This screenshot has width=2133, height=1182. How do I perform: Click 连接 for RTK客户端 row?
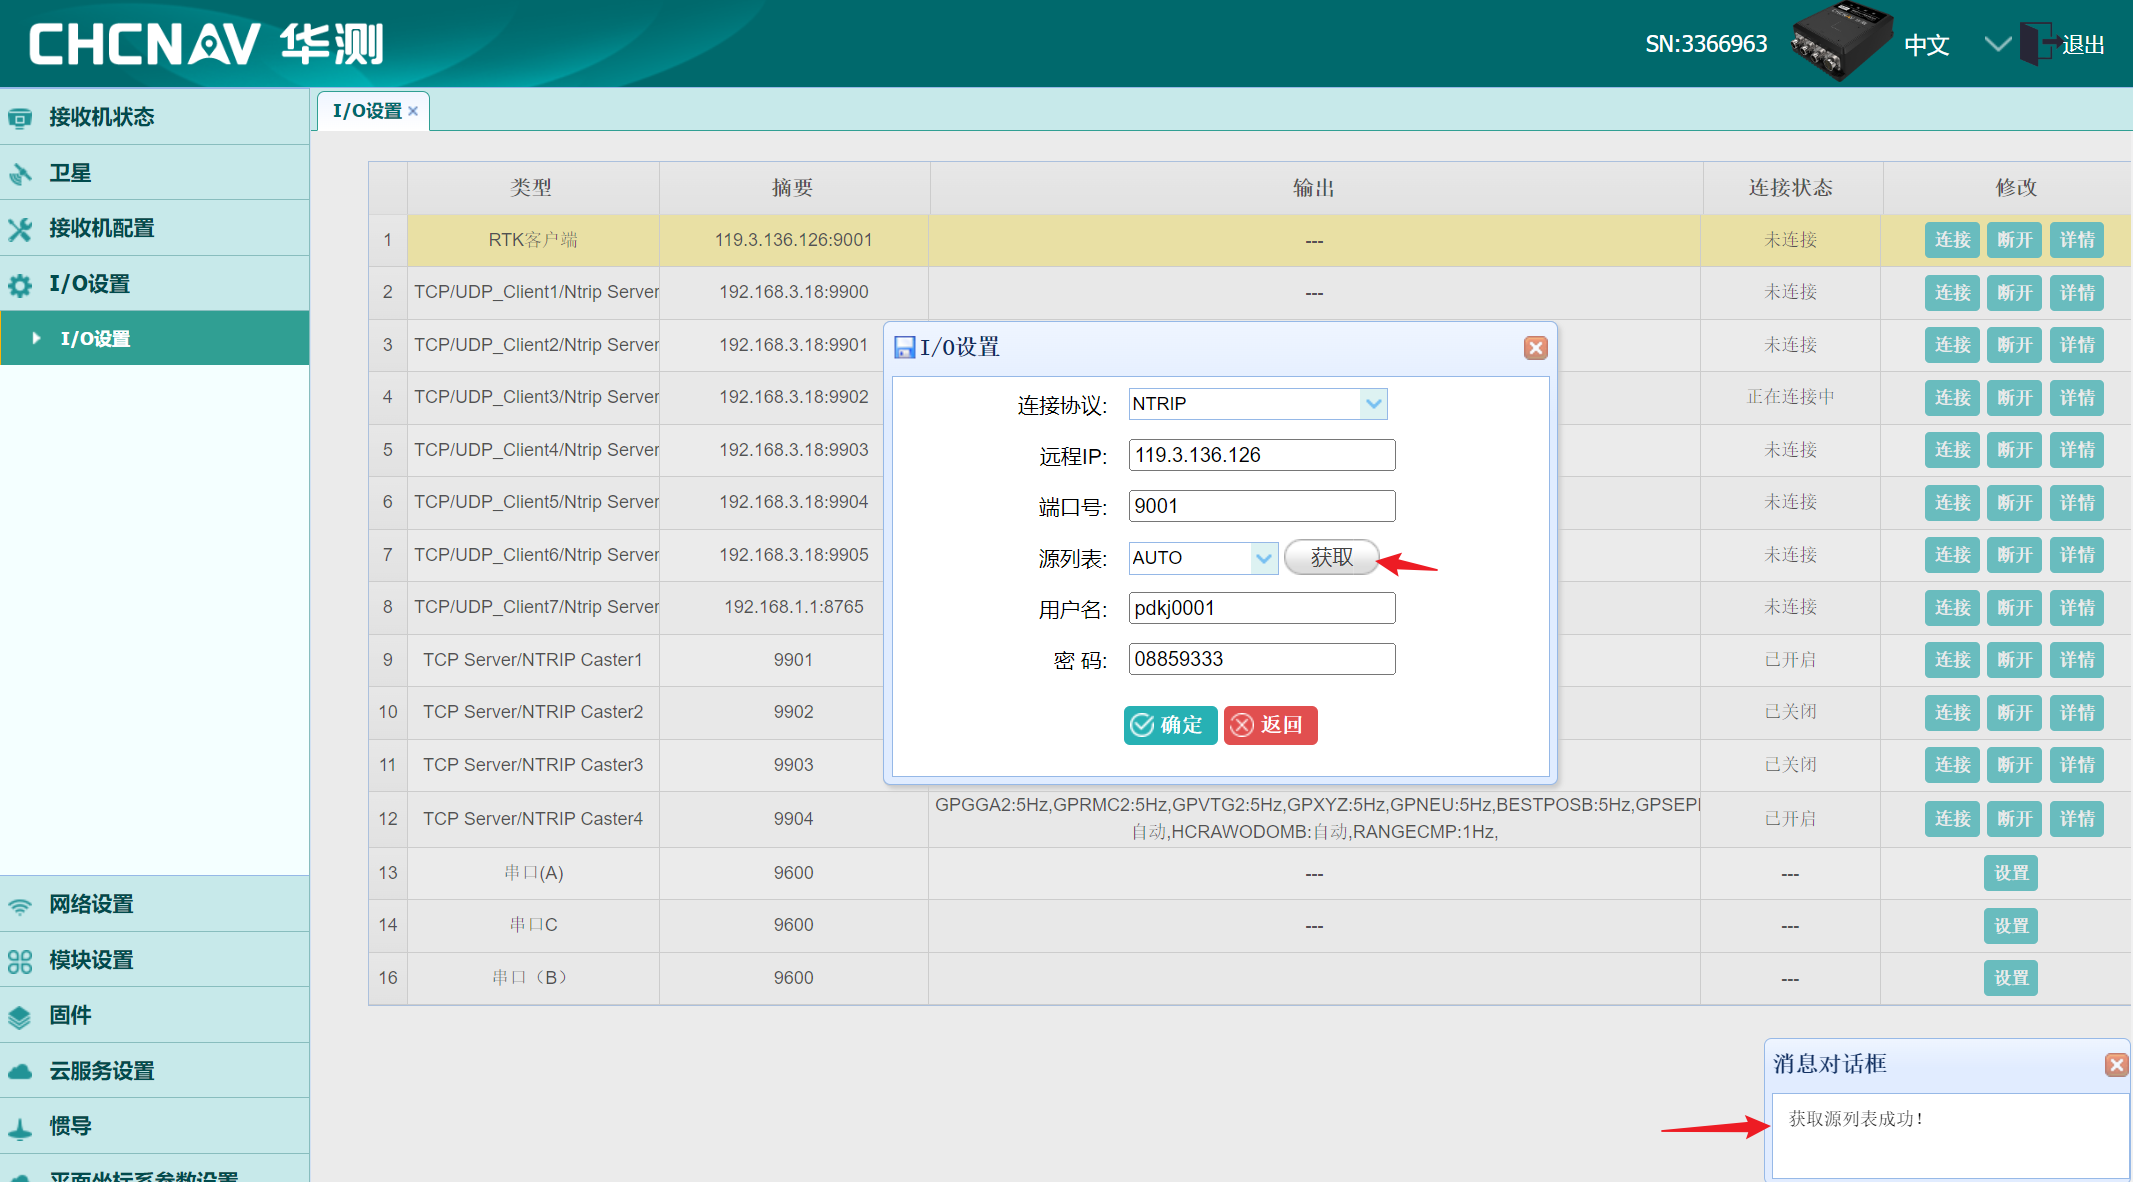[x=1952, y=240]
